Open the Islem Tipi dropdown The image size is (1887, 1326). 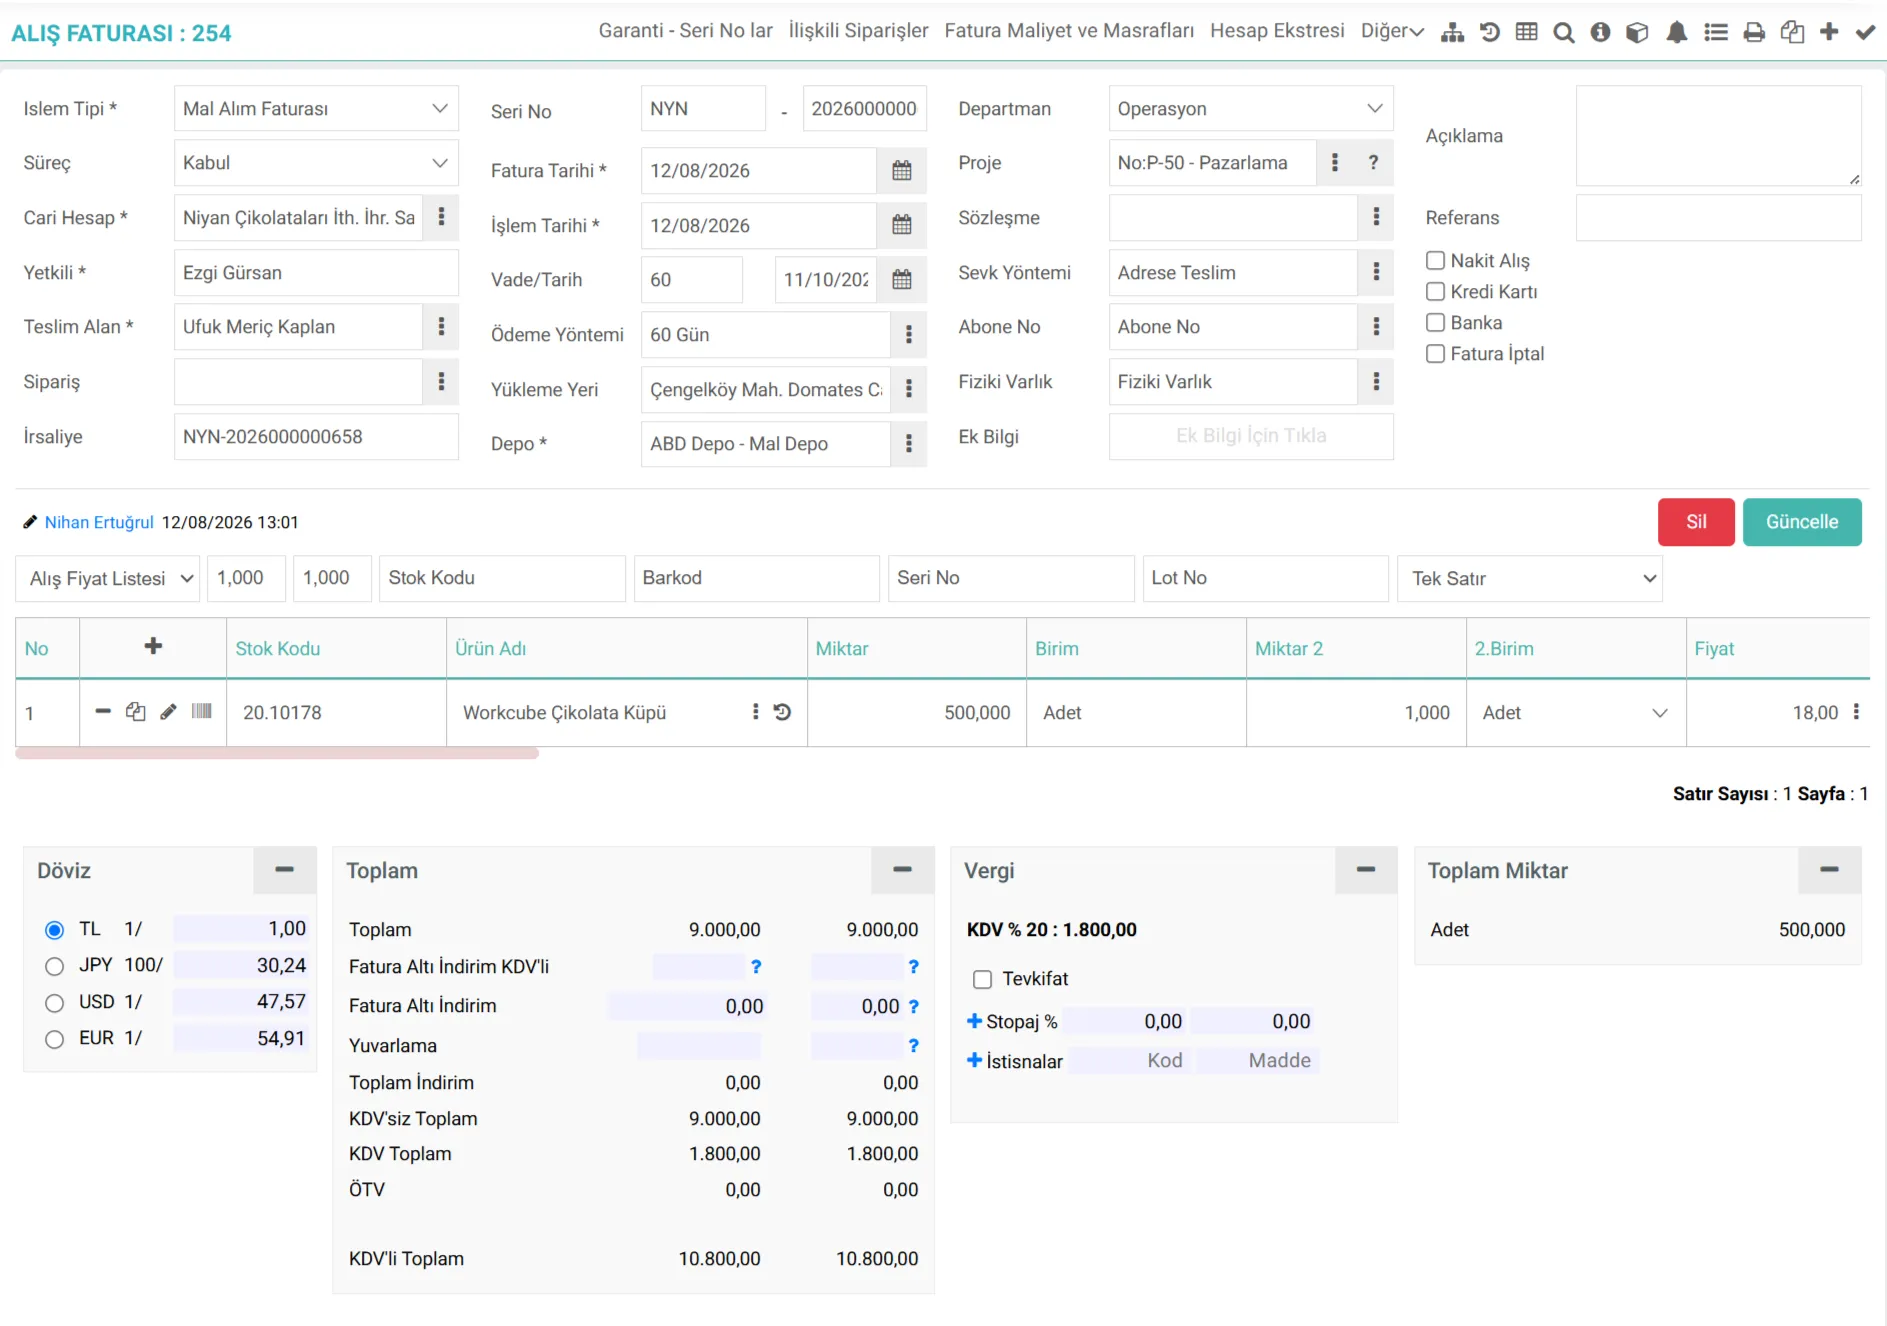pos(316,108)
